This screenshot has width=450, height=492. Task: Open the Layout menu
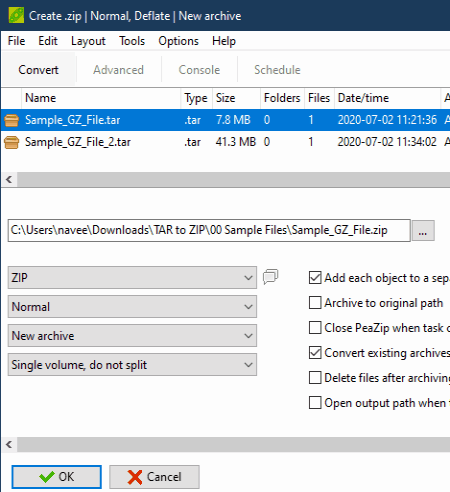pos(88,41)
